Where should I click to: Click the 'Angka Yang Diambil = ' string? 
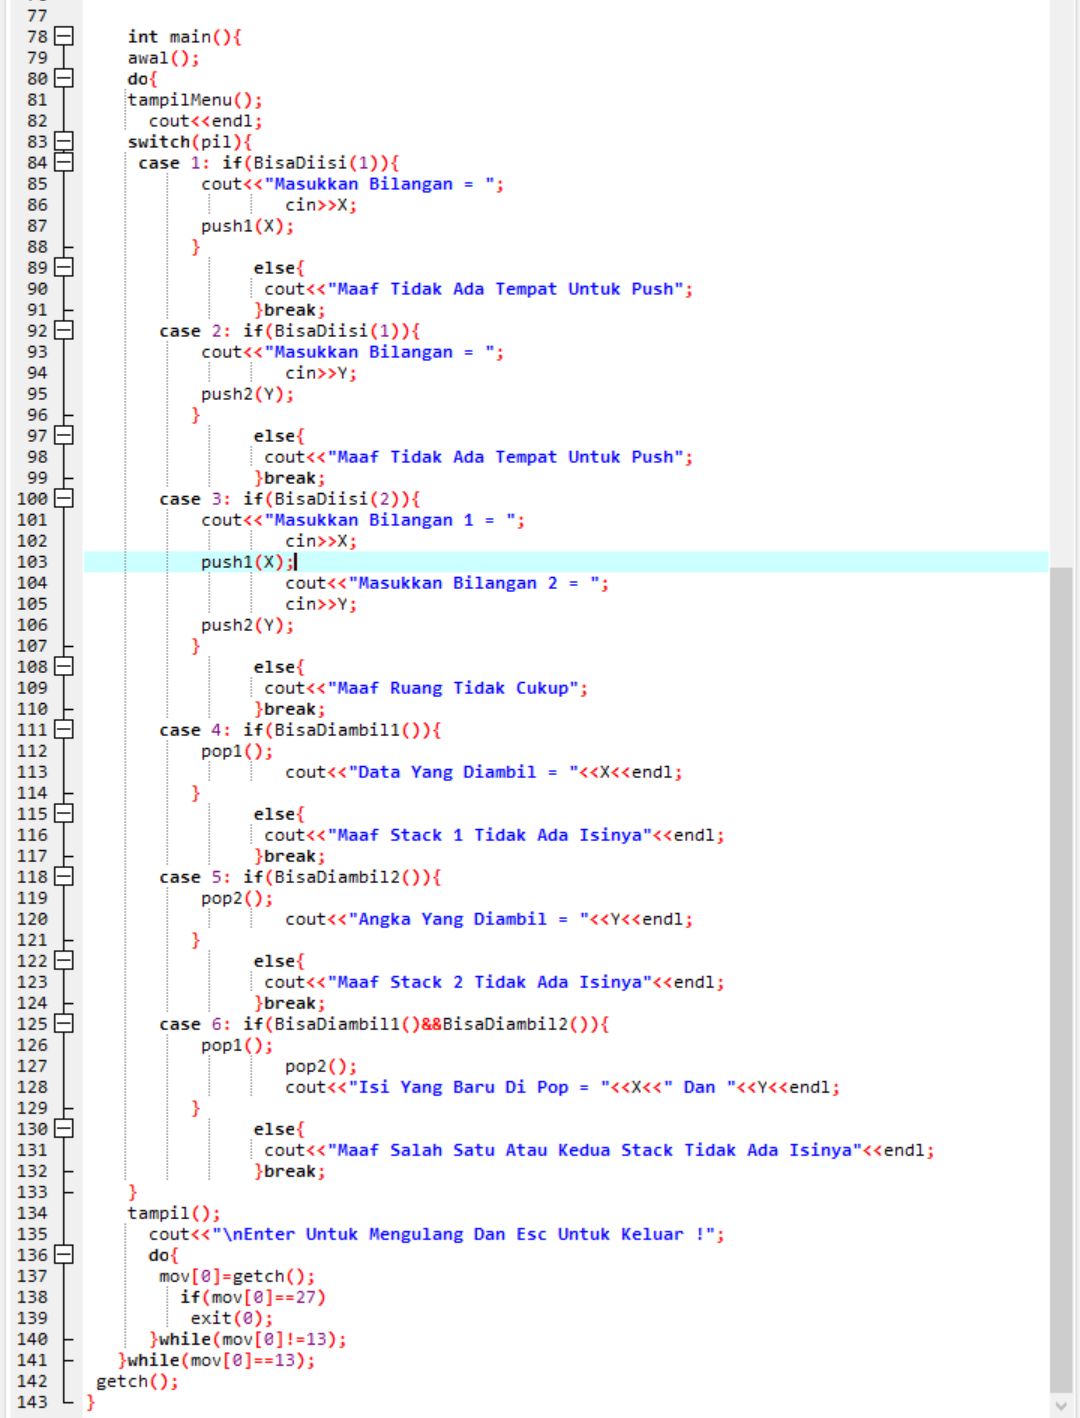click(468, 919)
